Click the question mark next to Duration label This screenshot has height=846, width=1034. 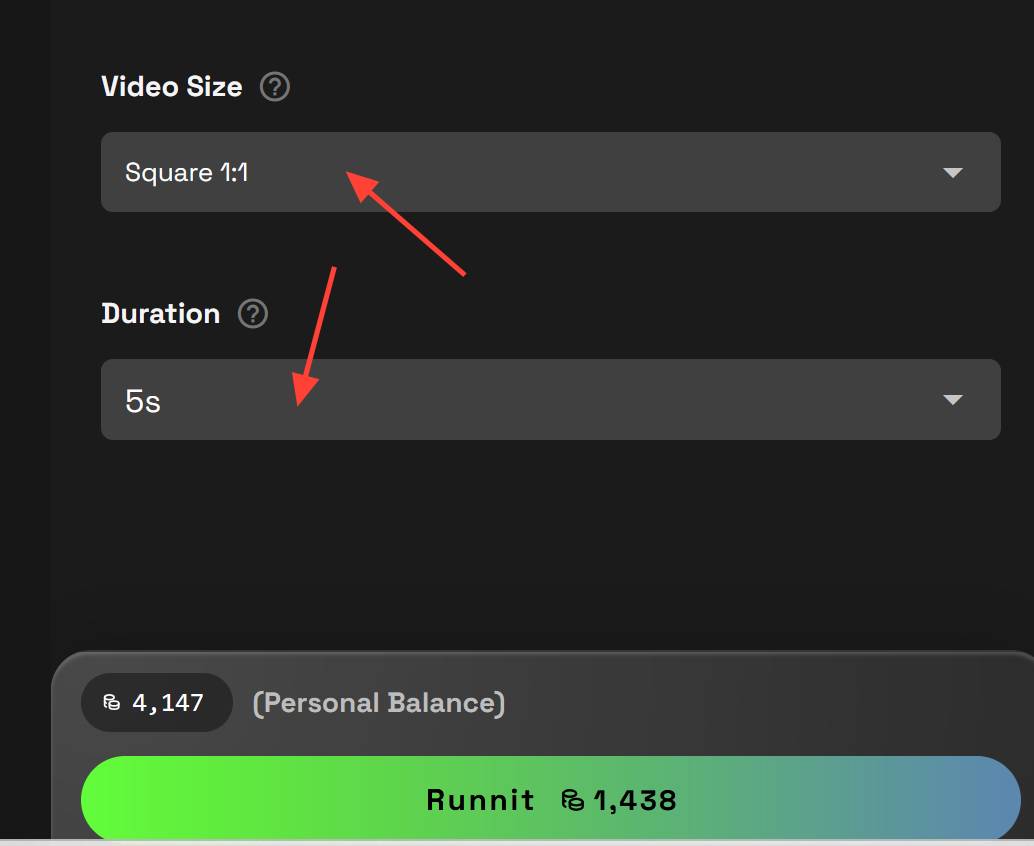[252, 314]
